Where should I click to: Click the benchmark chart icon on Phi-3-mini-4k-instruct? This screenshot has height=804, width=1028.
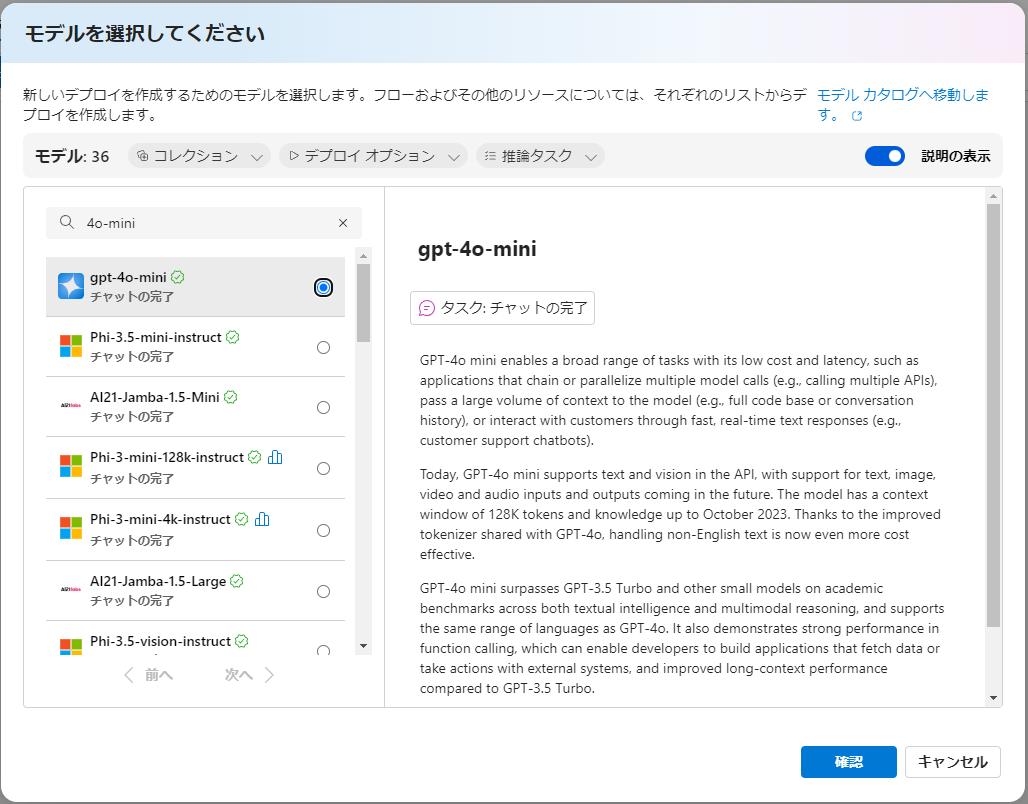pos(262,519)
